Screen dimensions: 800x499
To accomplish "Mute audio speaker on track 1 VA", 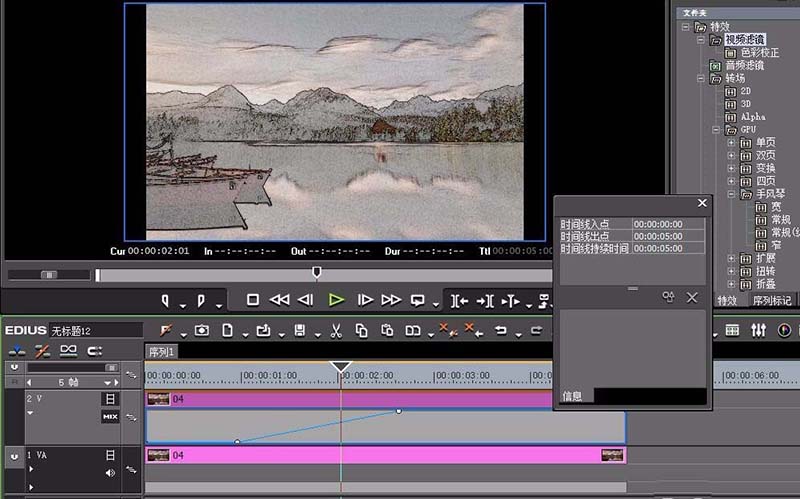I will pos(110,473).
